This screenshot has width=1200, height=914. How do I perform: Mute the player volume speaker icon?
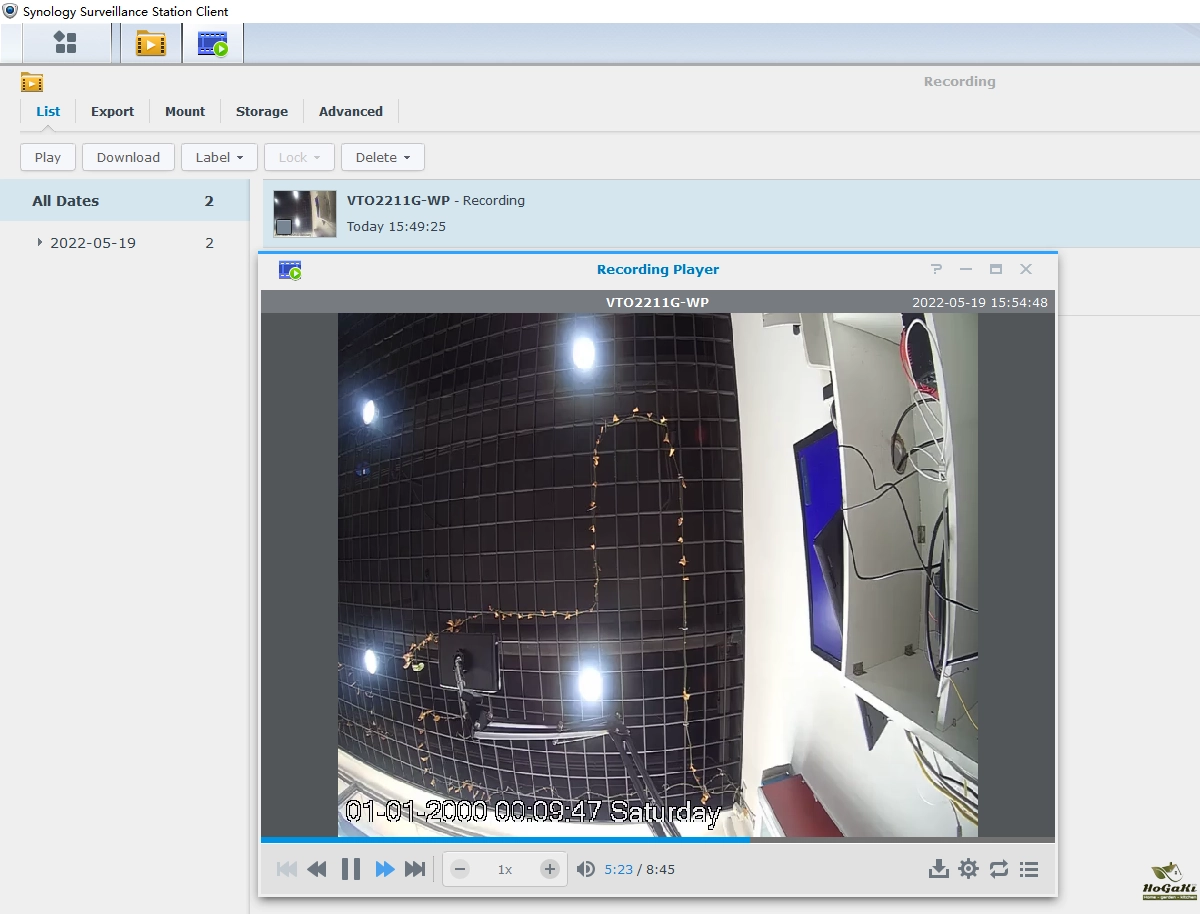(x=586, y=869)
